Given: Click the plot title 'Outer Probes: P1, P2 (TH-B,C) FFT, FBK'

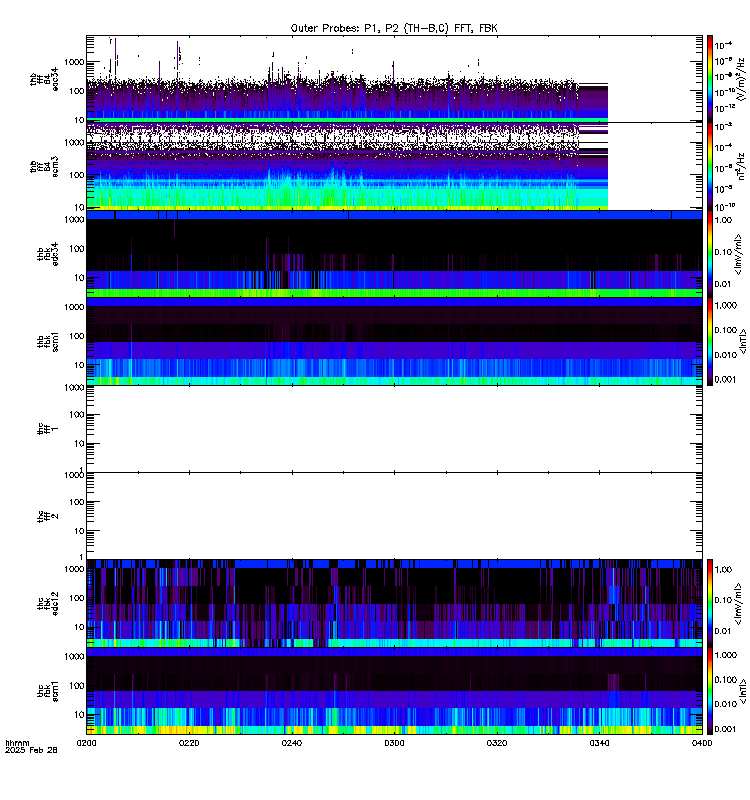Looking at the screenshot, I should click(x=394, y=29).
